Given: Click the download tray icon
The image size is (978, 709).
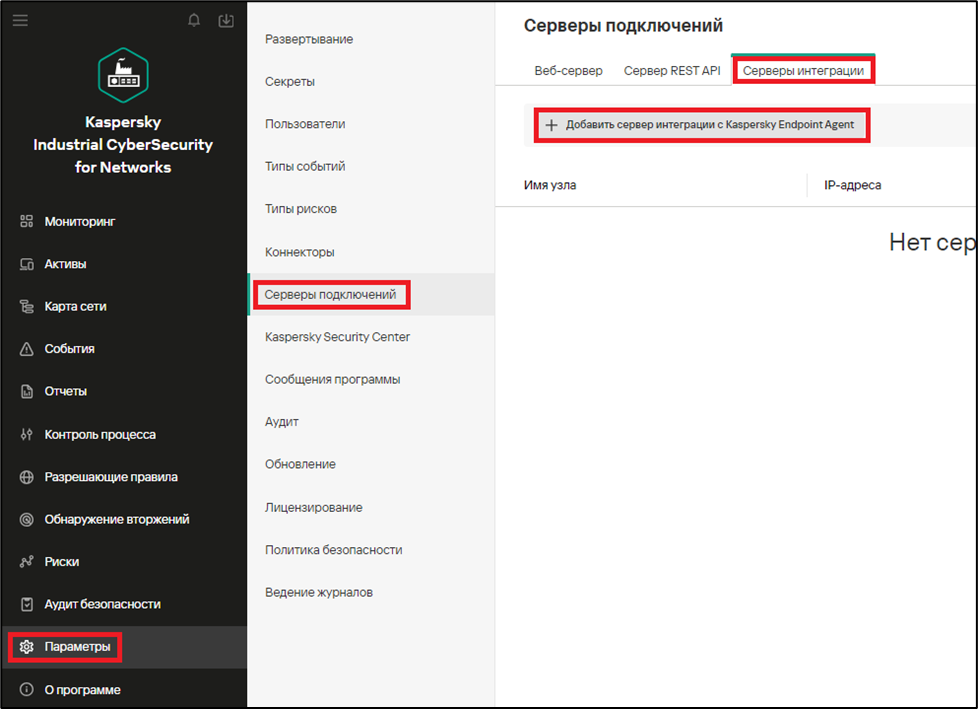Looking at the screenshot, I should (226, 21).
